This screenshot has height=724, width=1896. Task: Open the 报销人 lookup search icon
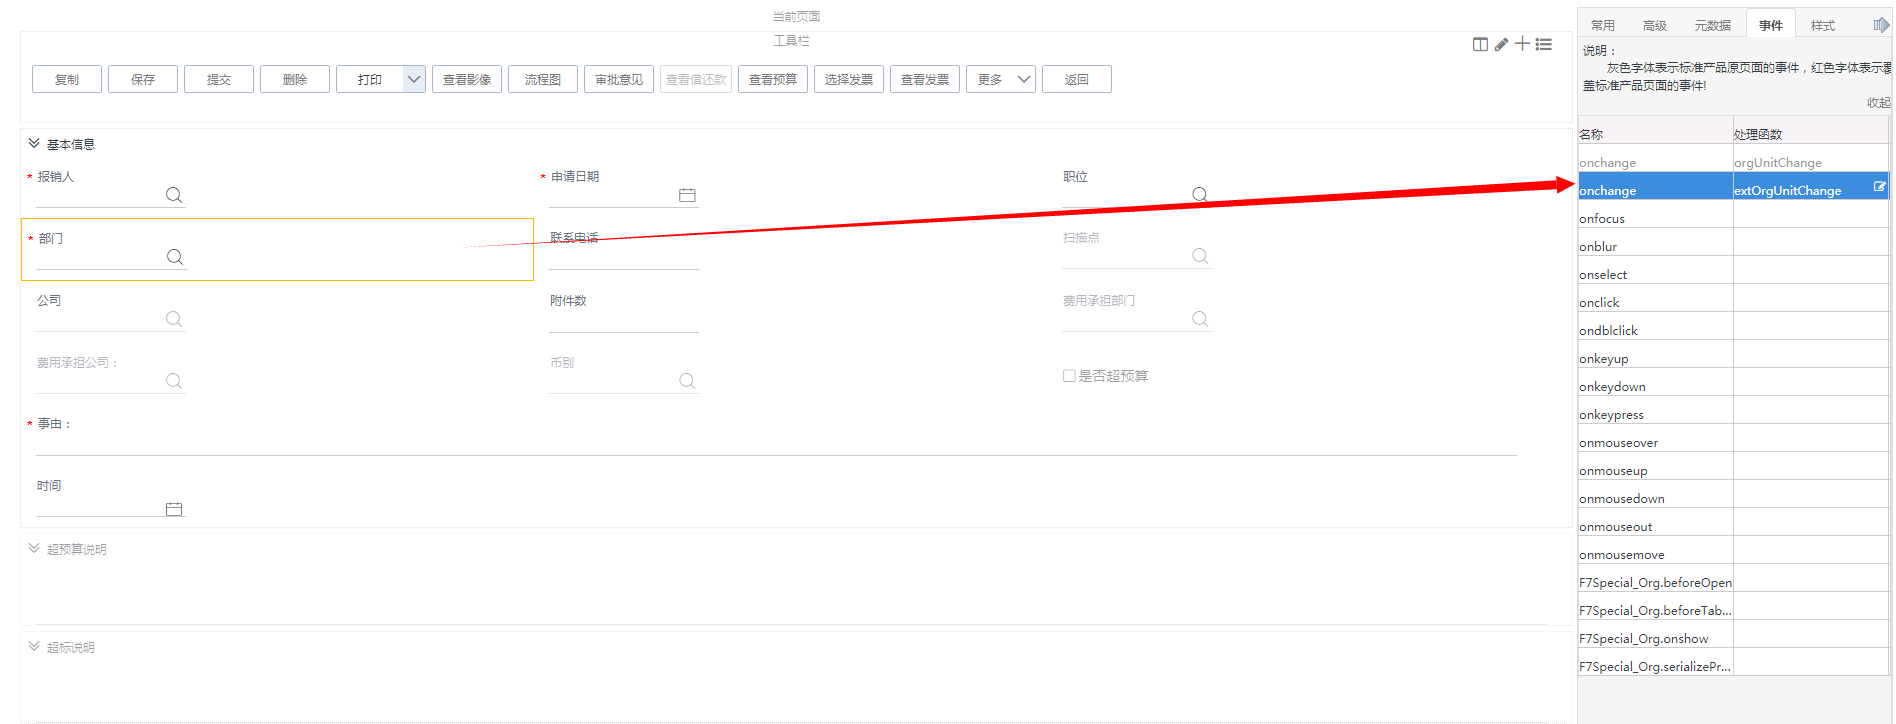click(174, 195)
